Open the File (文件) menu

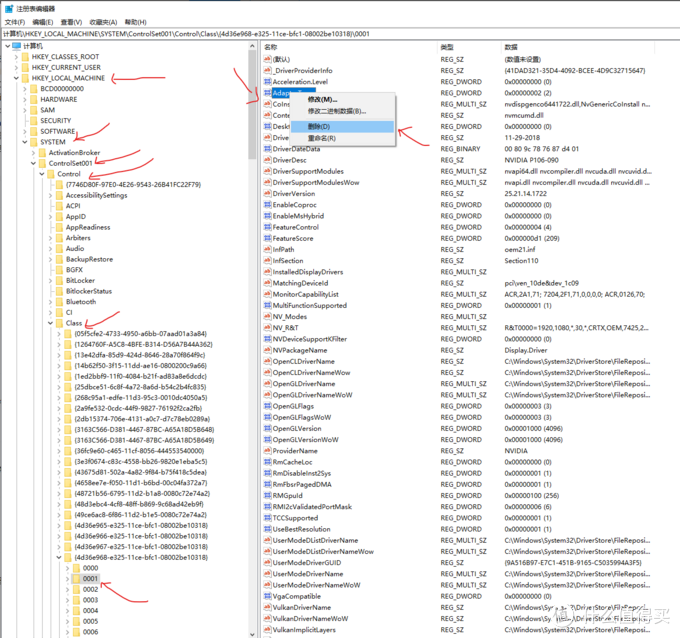(x=15, y=22)
